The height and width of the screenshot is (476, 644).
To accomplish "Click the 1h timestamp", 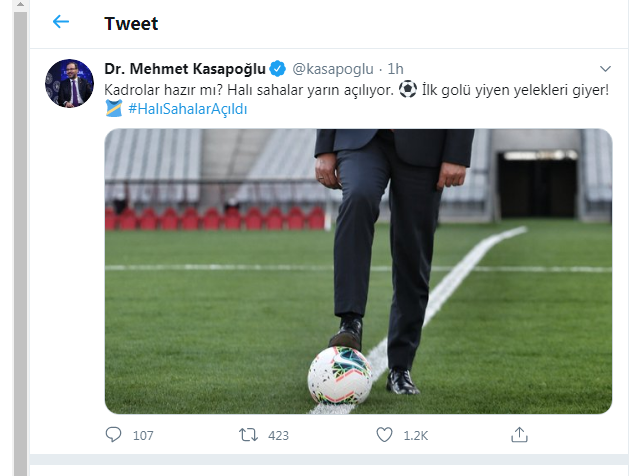I will pos(395,69).
